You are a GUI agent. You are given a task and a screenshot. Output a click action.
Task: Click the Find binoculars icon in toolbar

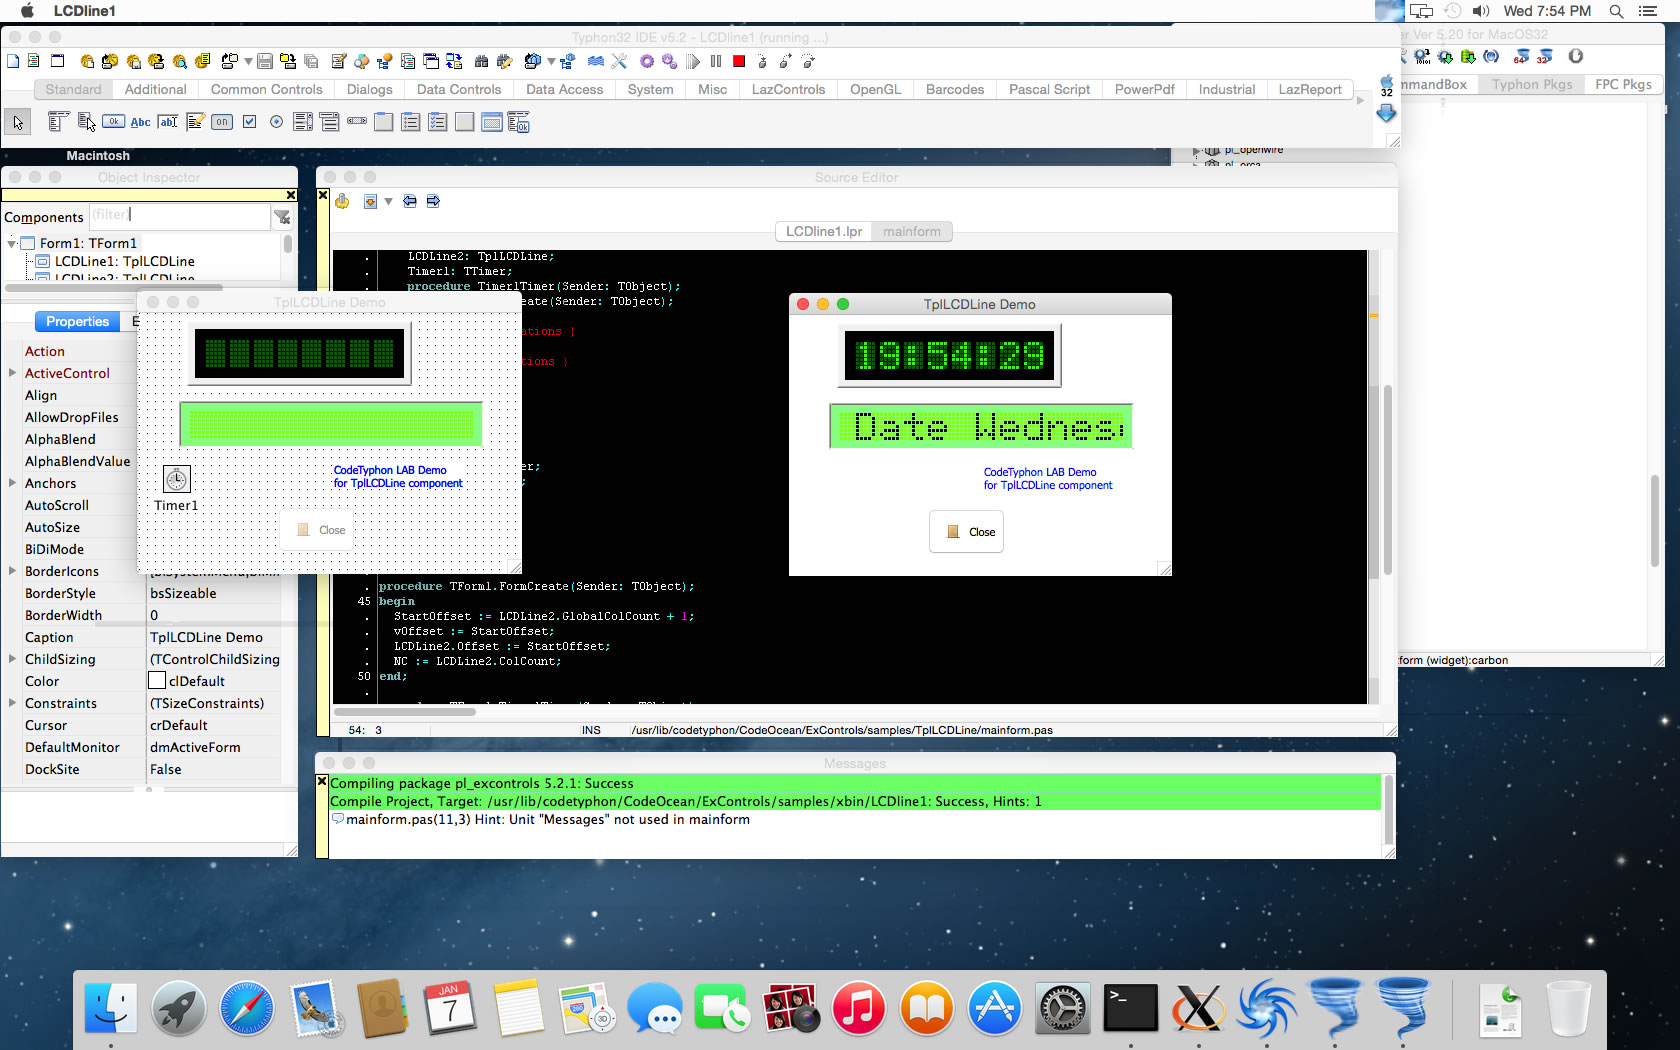click(x=481, y=61)
